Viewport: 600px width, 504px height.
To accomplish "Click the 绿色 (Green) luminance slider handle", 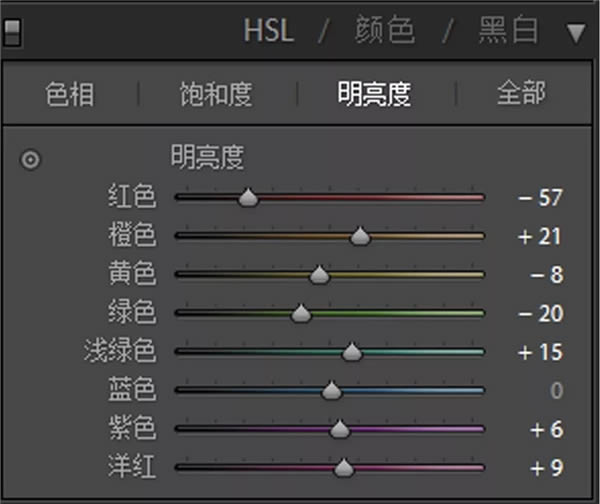I will (301, 314).
